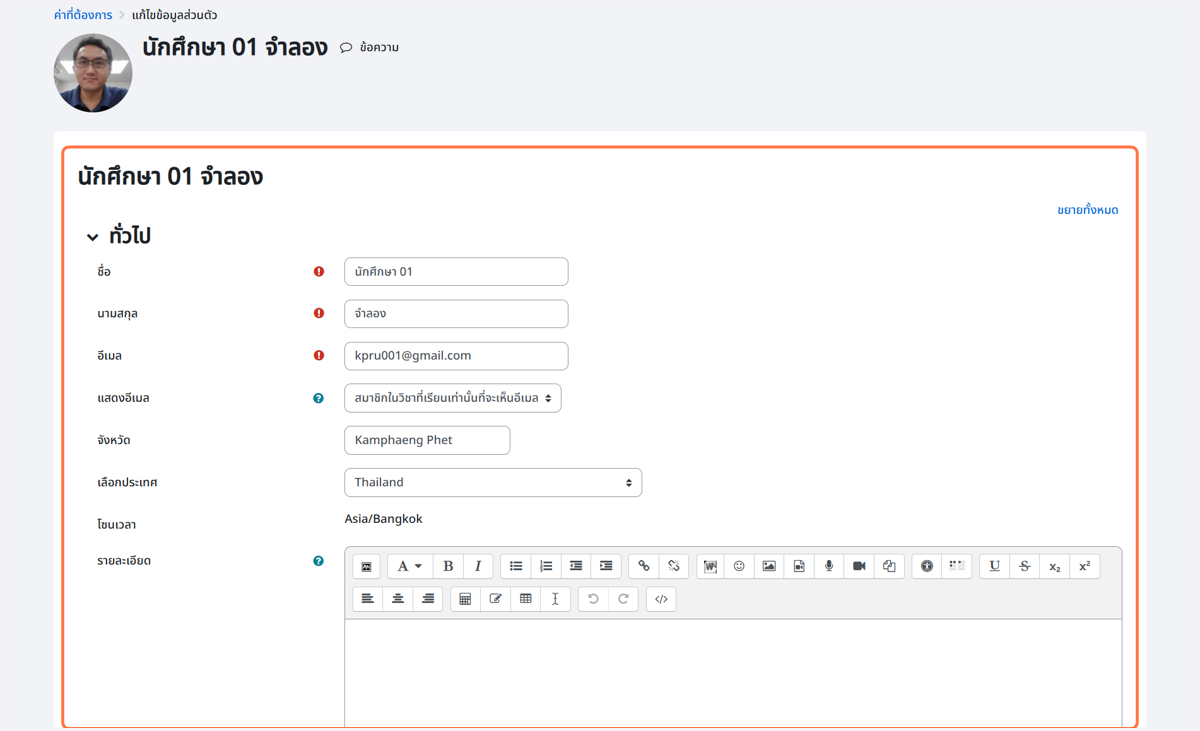Insert an ordered numbered list

tap(546, 566)
